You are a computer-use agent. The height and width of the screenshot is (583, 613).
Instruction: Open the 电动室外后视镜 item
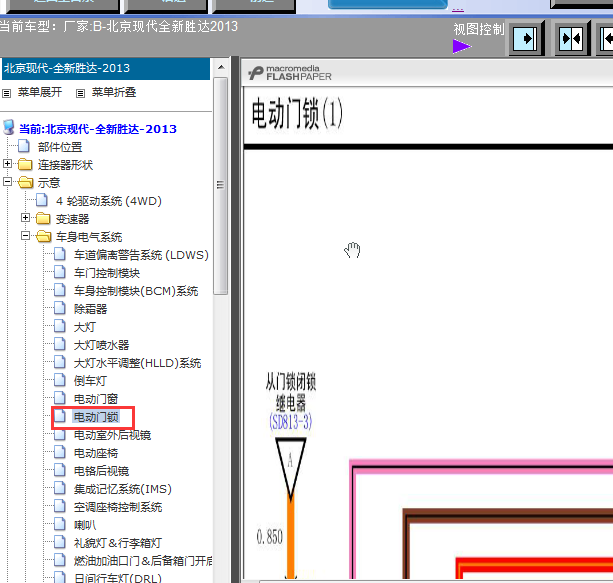(x=112, y=435)
